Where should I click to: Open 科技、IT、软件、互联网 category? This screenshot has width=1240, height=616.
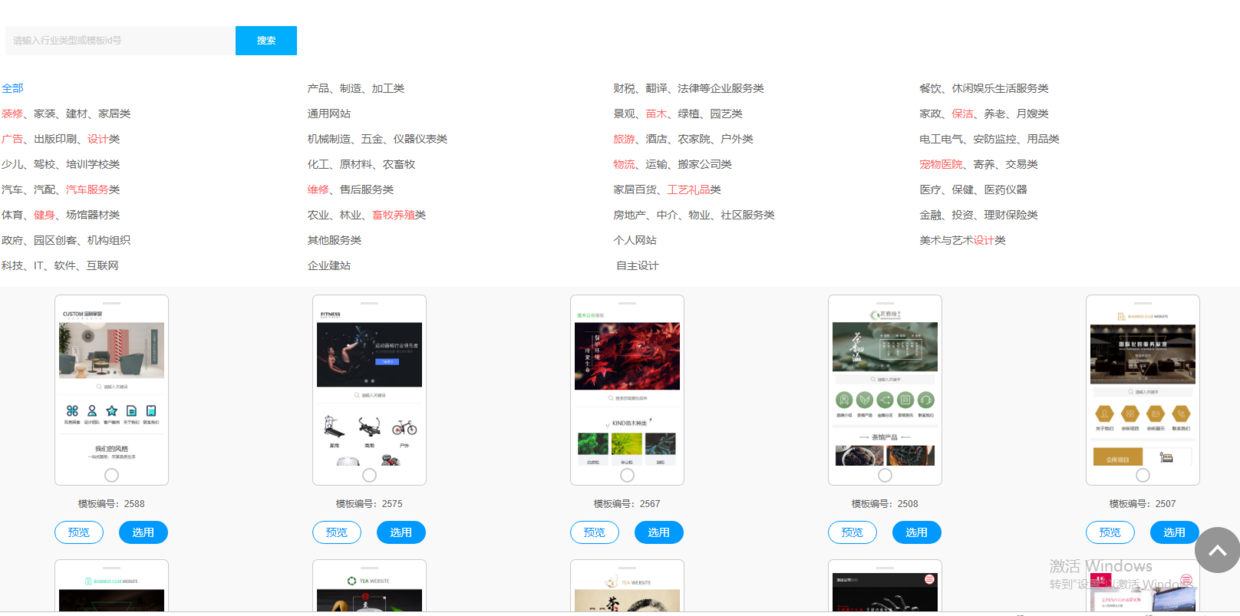(60, 265)
